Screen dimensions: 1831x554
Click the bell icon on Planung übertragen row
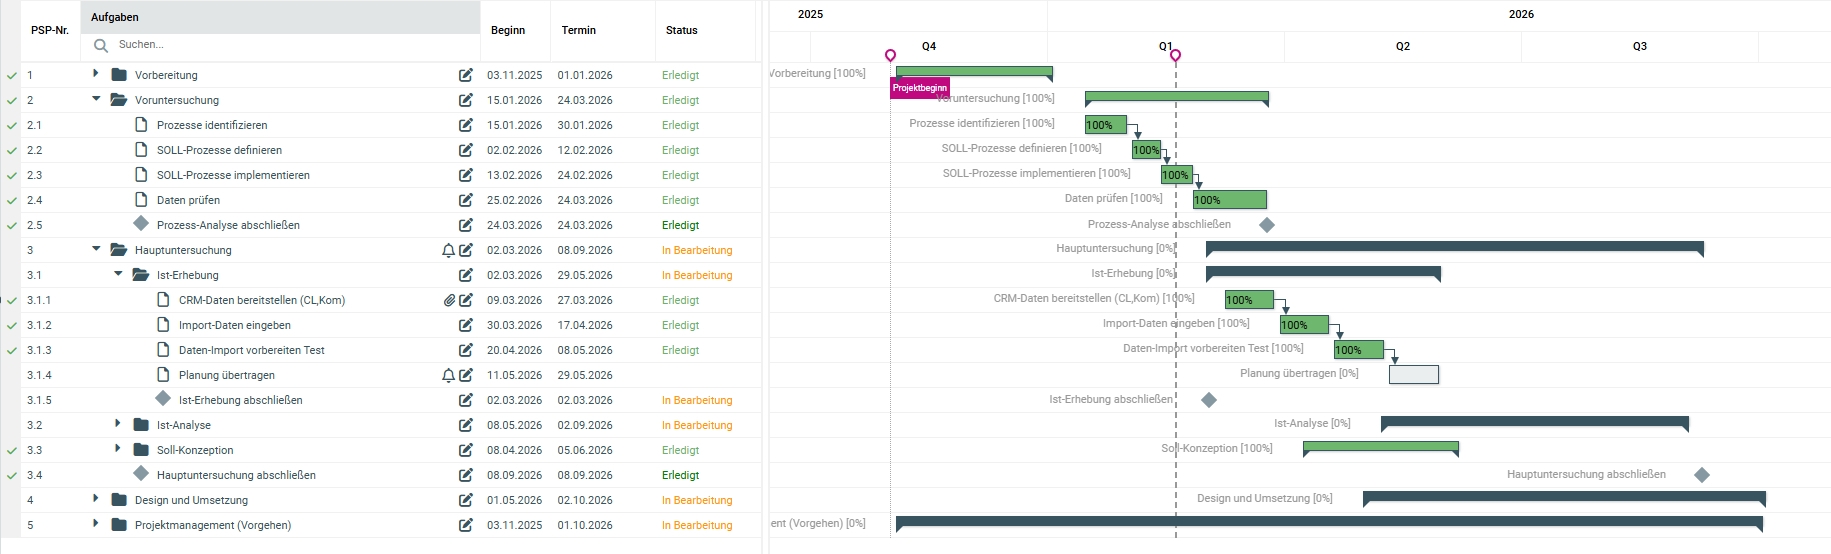pos(449,375)
